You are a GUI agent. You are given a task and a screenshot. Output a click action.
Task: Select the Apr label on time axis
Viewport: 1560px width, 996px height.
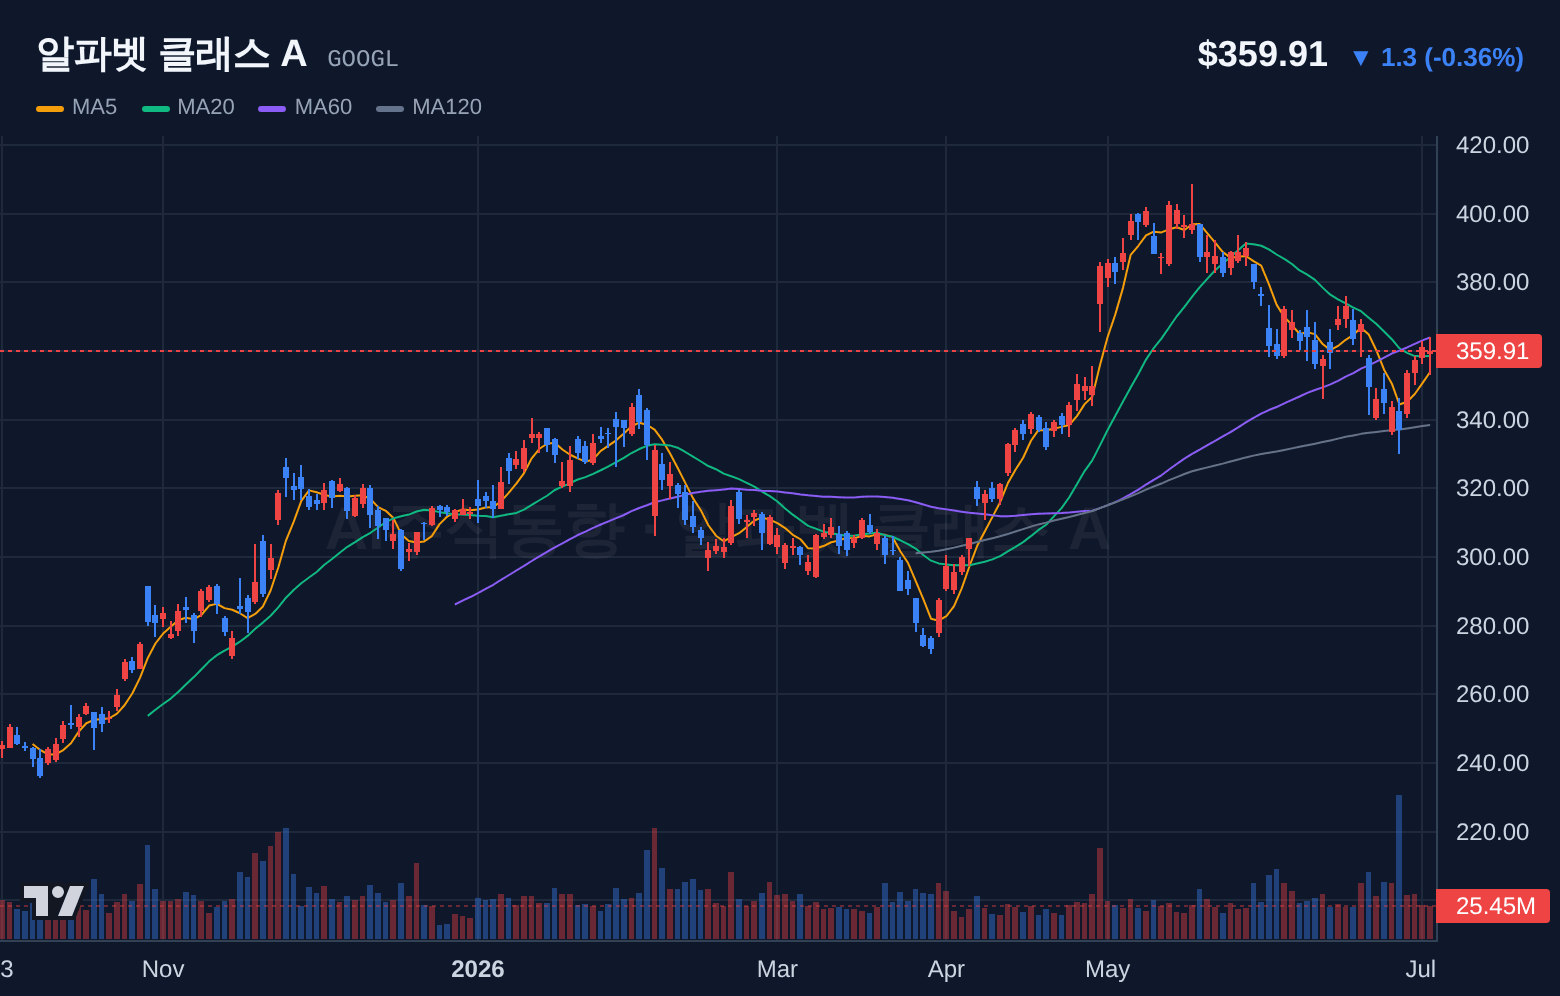click(x=946, y=969)
